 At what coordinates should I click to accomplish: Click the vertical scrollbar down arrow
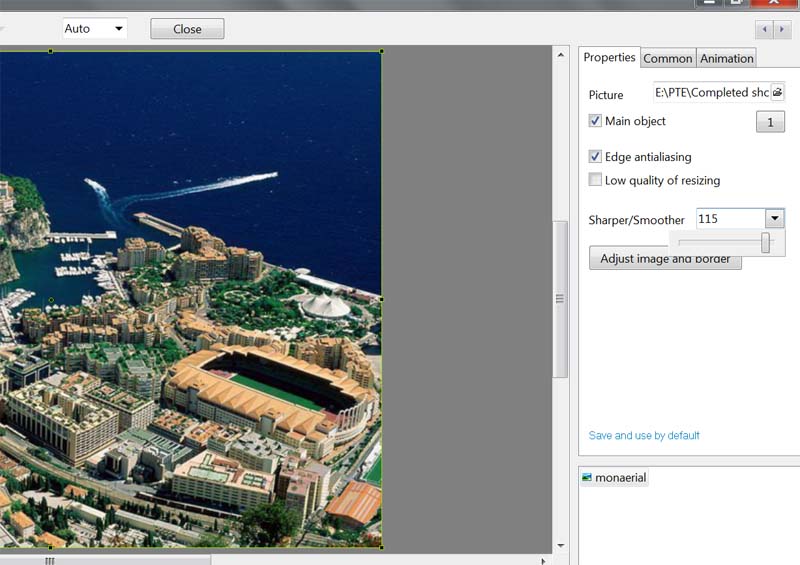[560, 545]
